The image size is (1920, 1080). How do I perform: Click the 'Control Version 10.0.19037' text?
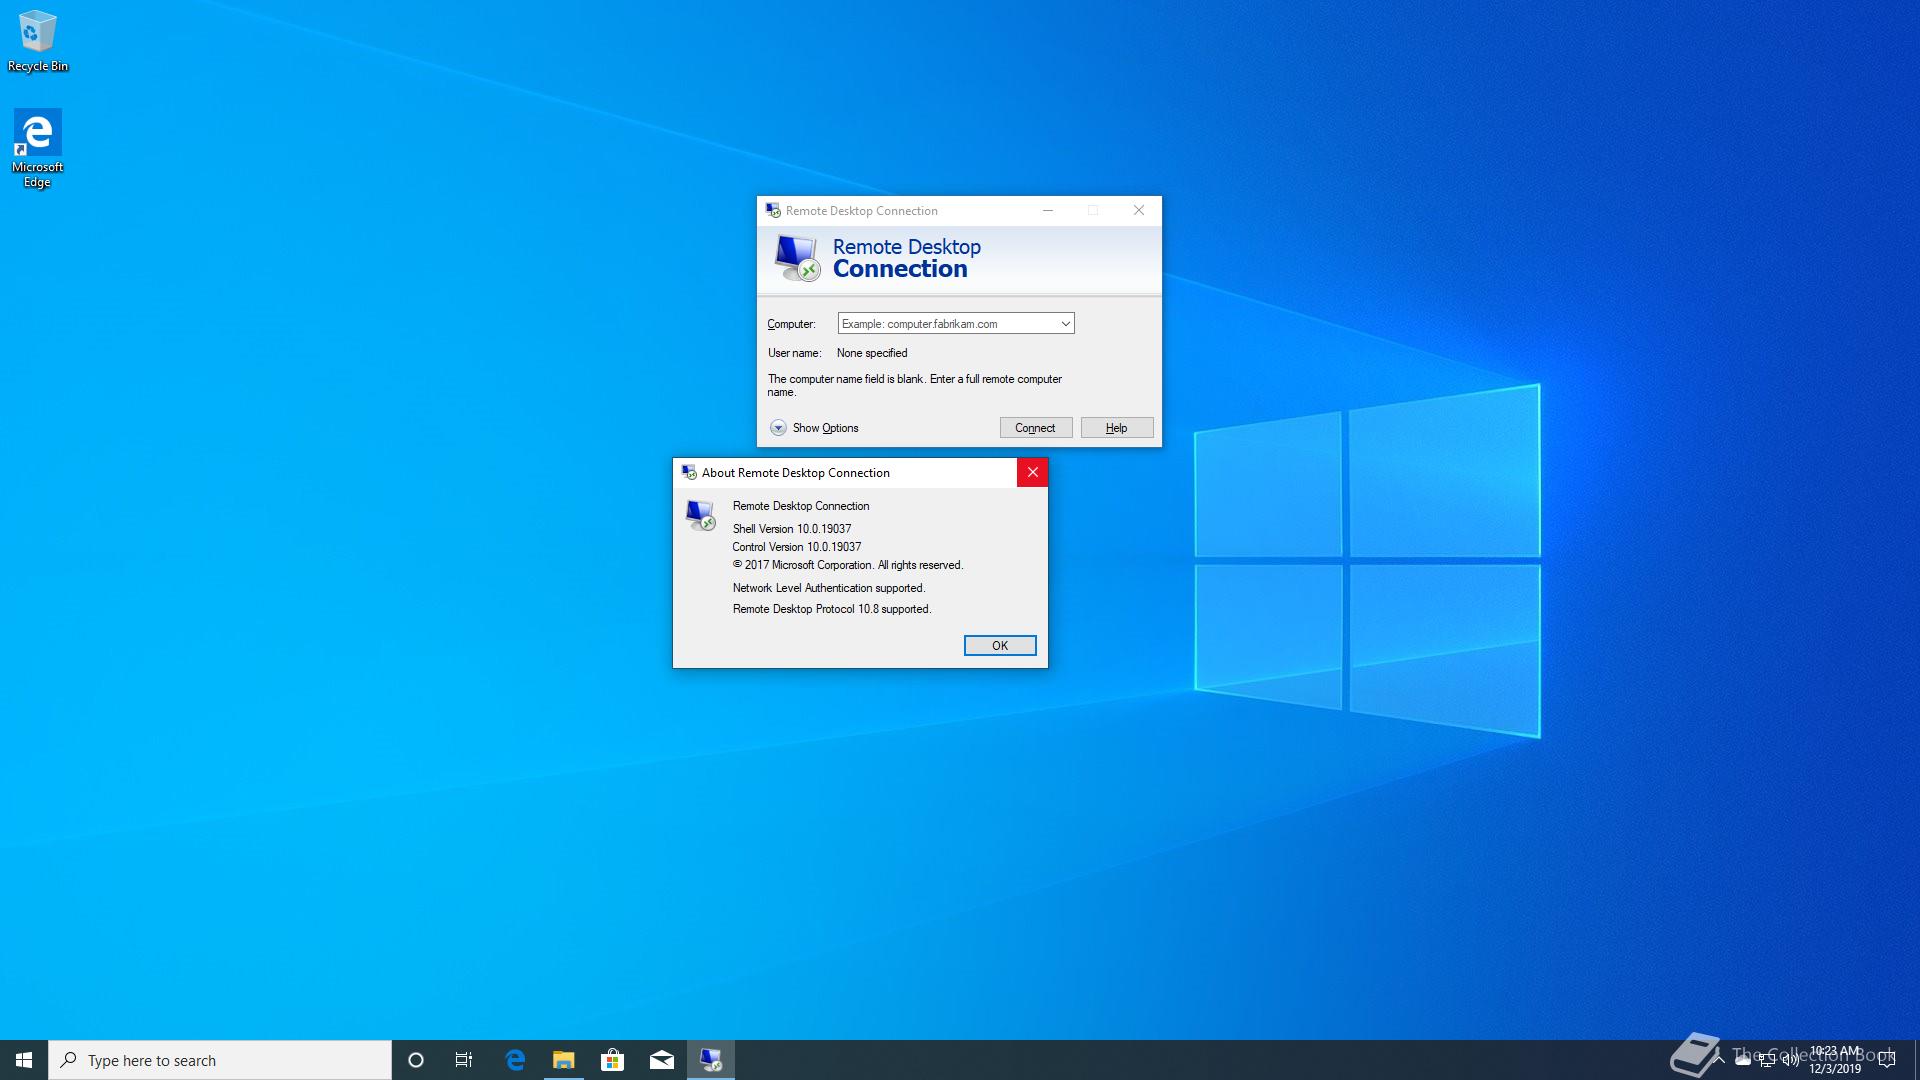coord(797,547)
